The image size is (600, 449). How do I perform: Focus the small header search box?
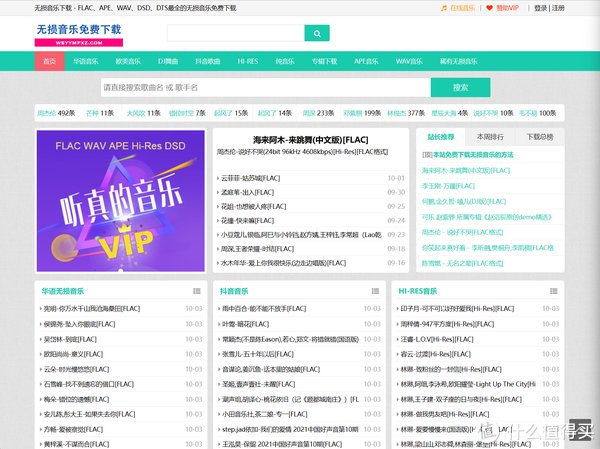tap(236, 33)
